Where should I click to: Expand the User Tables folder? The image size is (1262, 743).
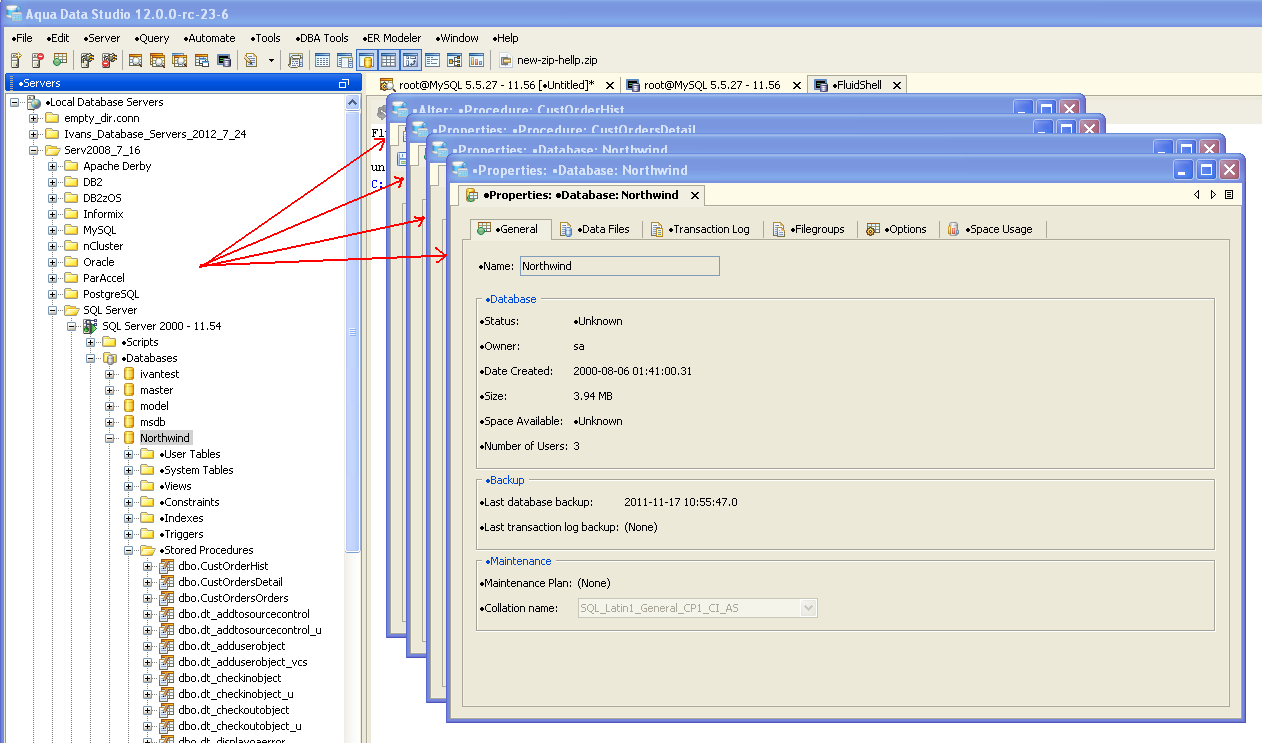coord(129,454)
